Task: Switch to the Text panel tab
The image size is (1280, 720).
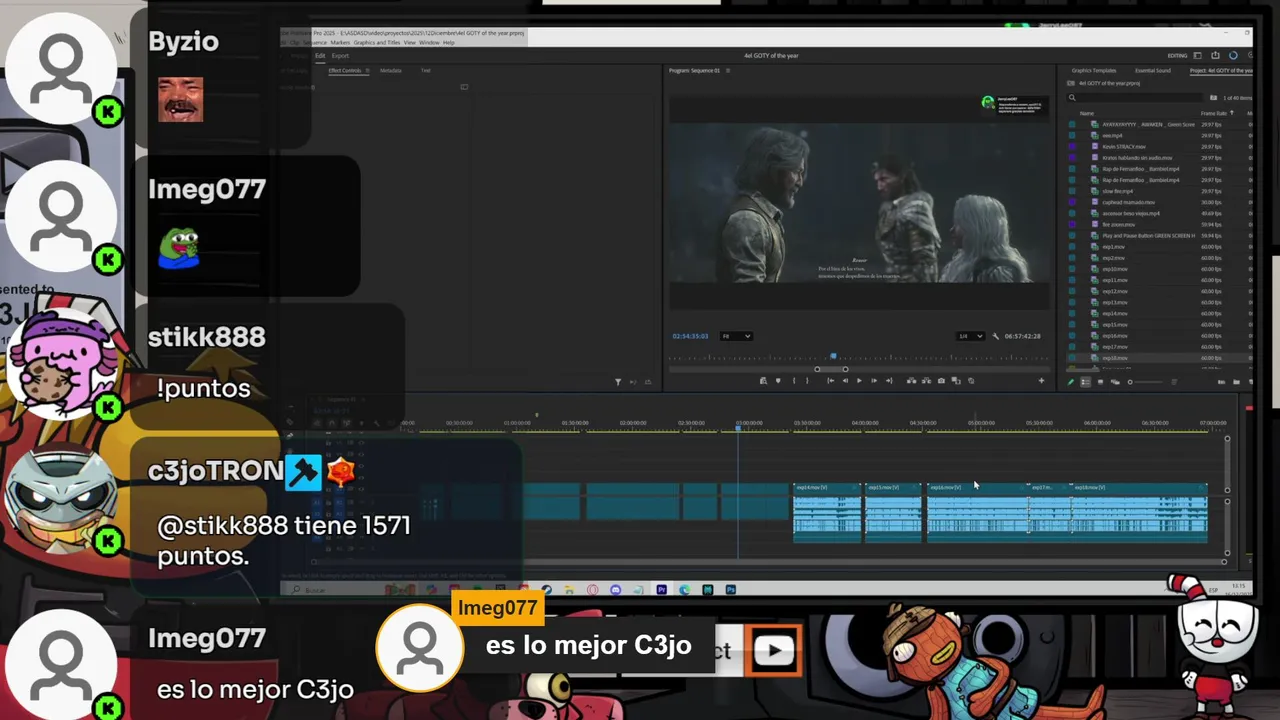Action: click(x=426, y=70)
